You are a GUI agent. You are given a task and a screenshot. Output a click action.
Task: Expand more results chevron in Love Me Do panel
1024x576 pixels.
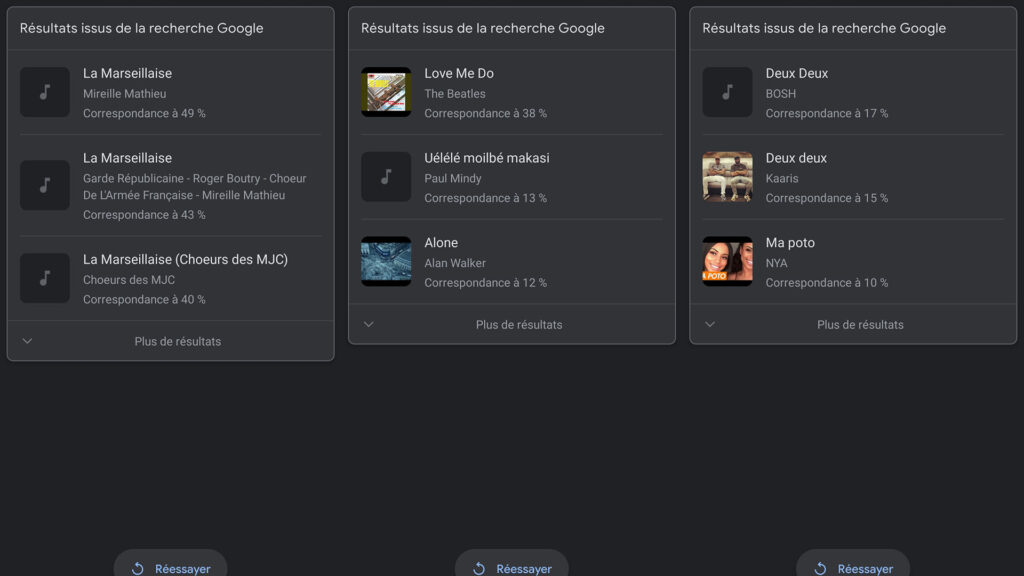click(x=369, y=324)
